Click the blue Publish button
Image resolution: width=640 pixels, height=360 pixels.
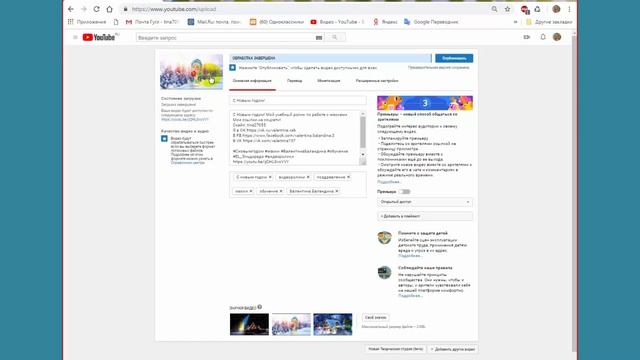click(x=454, y=58)
